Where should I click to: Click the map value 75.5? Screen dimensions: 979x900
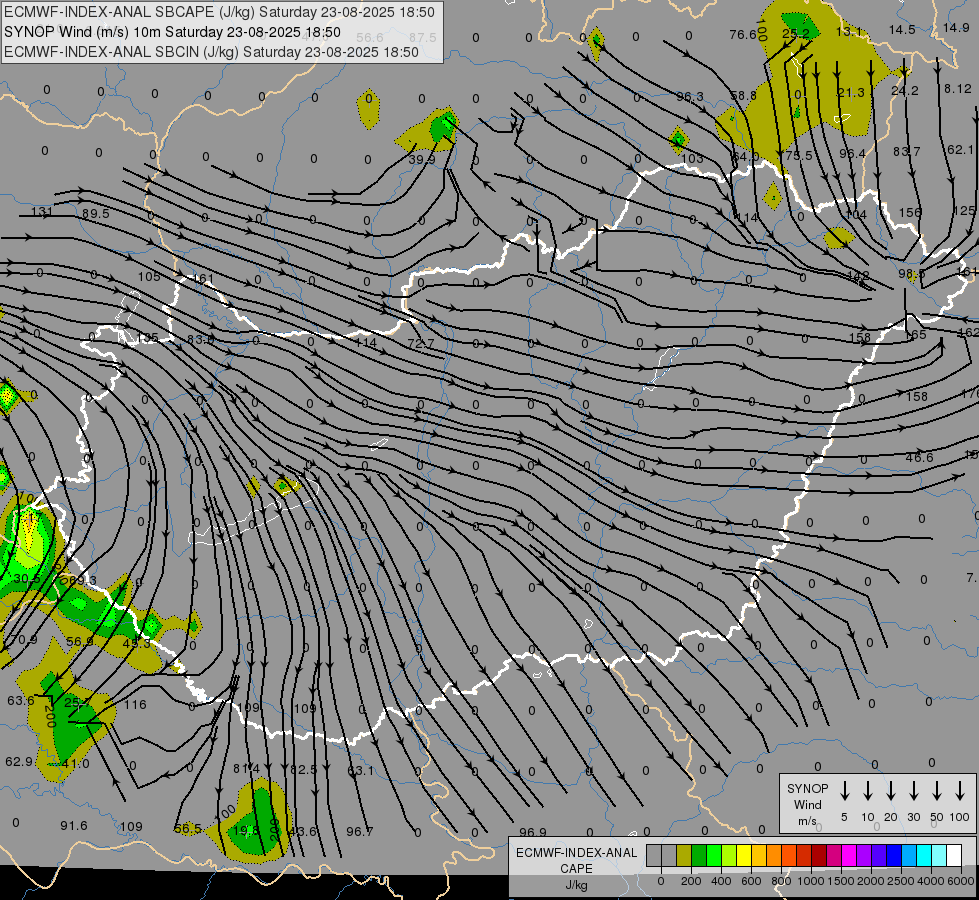coord(799,155)
